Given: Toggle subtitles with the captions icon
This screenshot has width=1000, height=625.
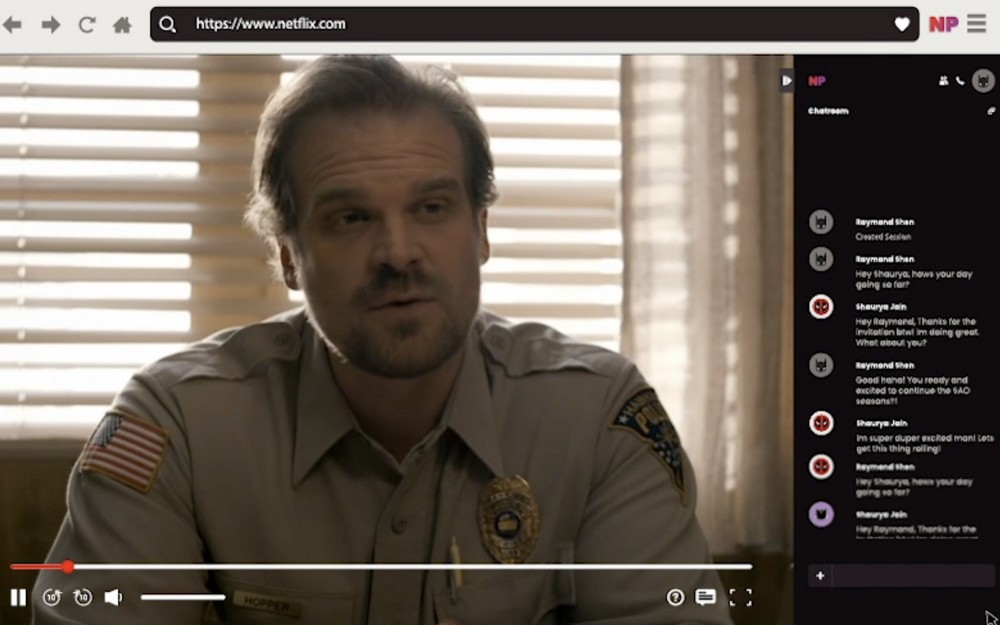Looking at the screenshot, I should pyautogui.click(x=705, y=597).
